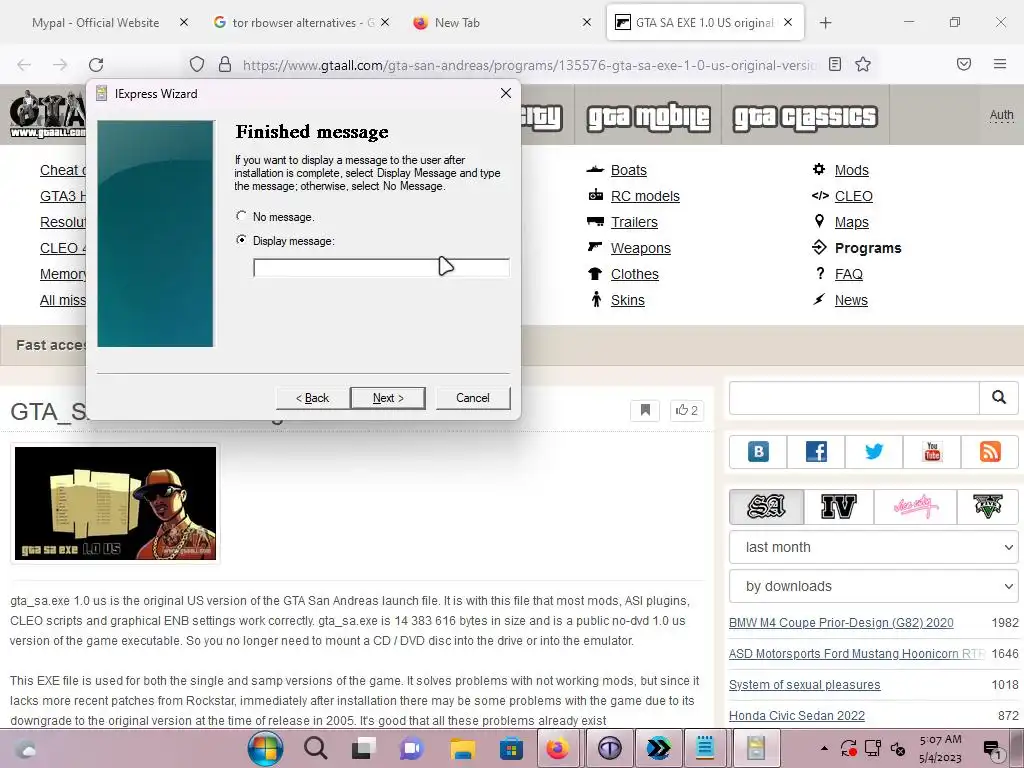Image resolution: width=1024 pixels, height=768 pixels.
Task: Click the browser address bar URL
Action: [529, 65]
